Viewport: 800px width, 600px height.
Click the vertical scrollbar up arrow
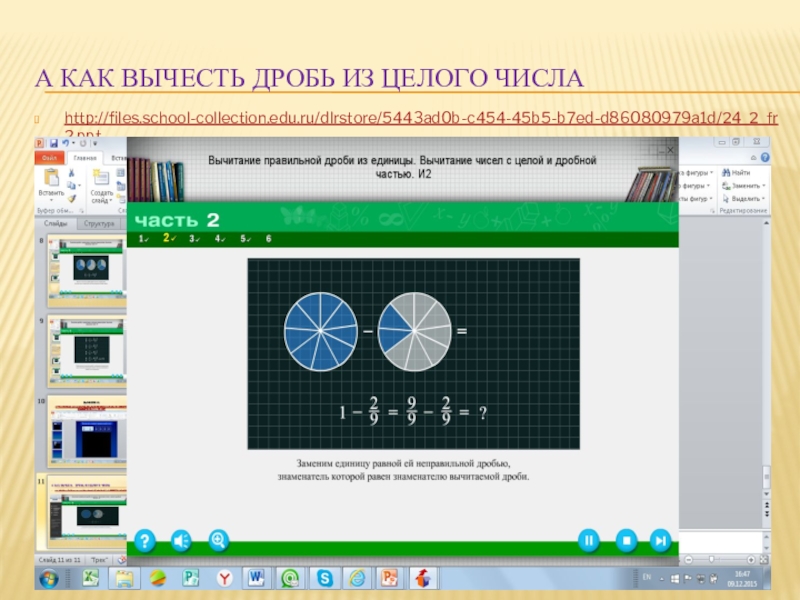tap(766, 223)
